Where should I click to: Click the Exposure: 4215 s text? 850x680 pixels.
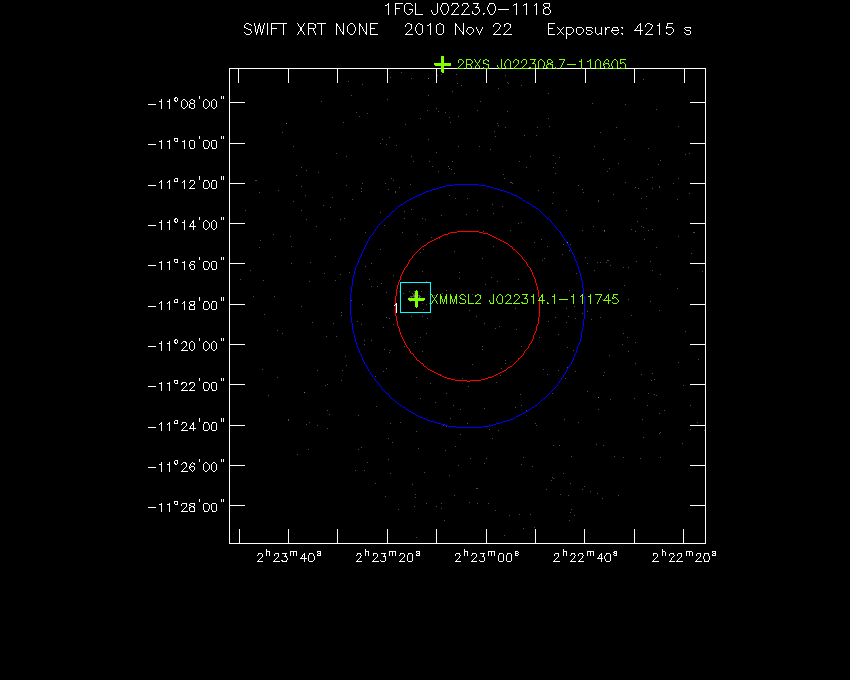pos(619,29)
